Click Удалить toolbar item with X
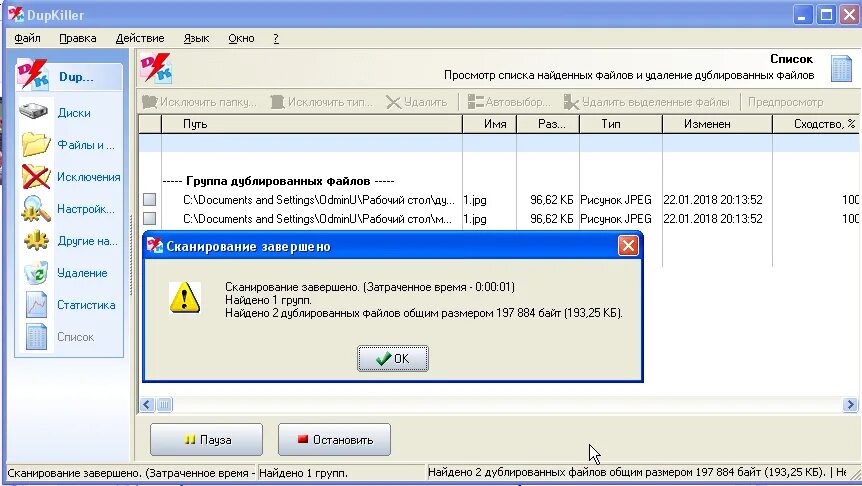 tap(417, 102)
